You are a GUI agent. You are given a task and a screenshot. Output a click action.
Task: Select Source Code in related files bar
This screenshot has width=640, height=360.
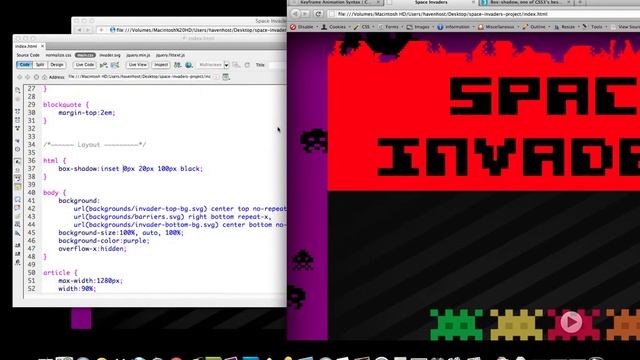28,55
